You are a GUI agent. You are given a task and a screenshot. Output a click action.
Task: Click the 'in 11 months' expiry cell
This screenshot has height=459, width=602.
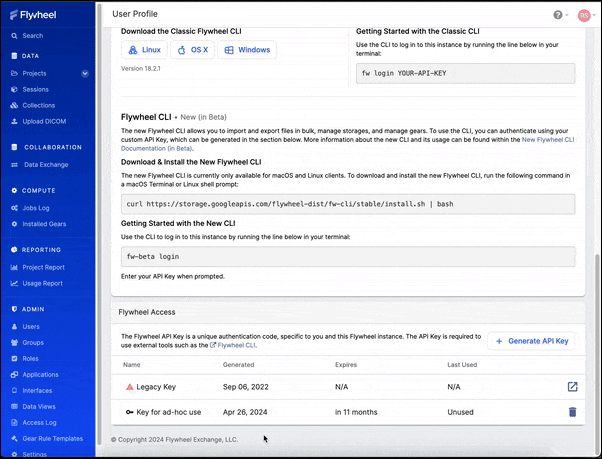[356, 412]
